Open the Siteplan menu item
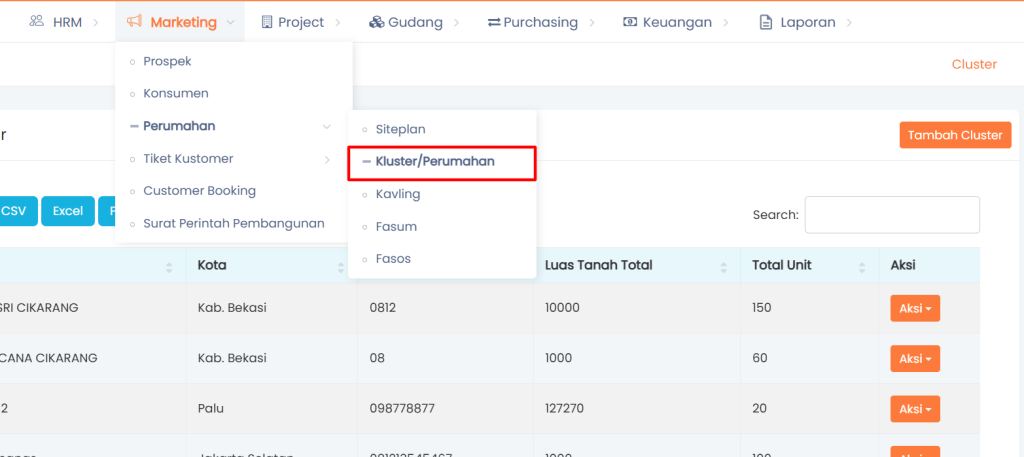Image resolution: width=1024 pixels, height=457 pixels. 400,129
